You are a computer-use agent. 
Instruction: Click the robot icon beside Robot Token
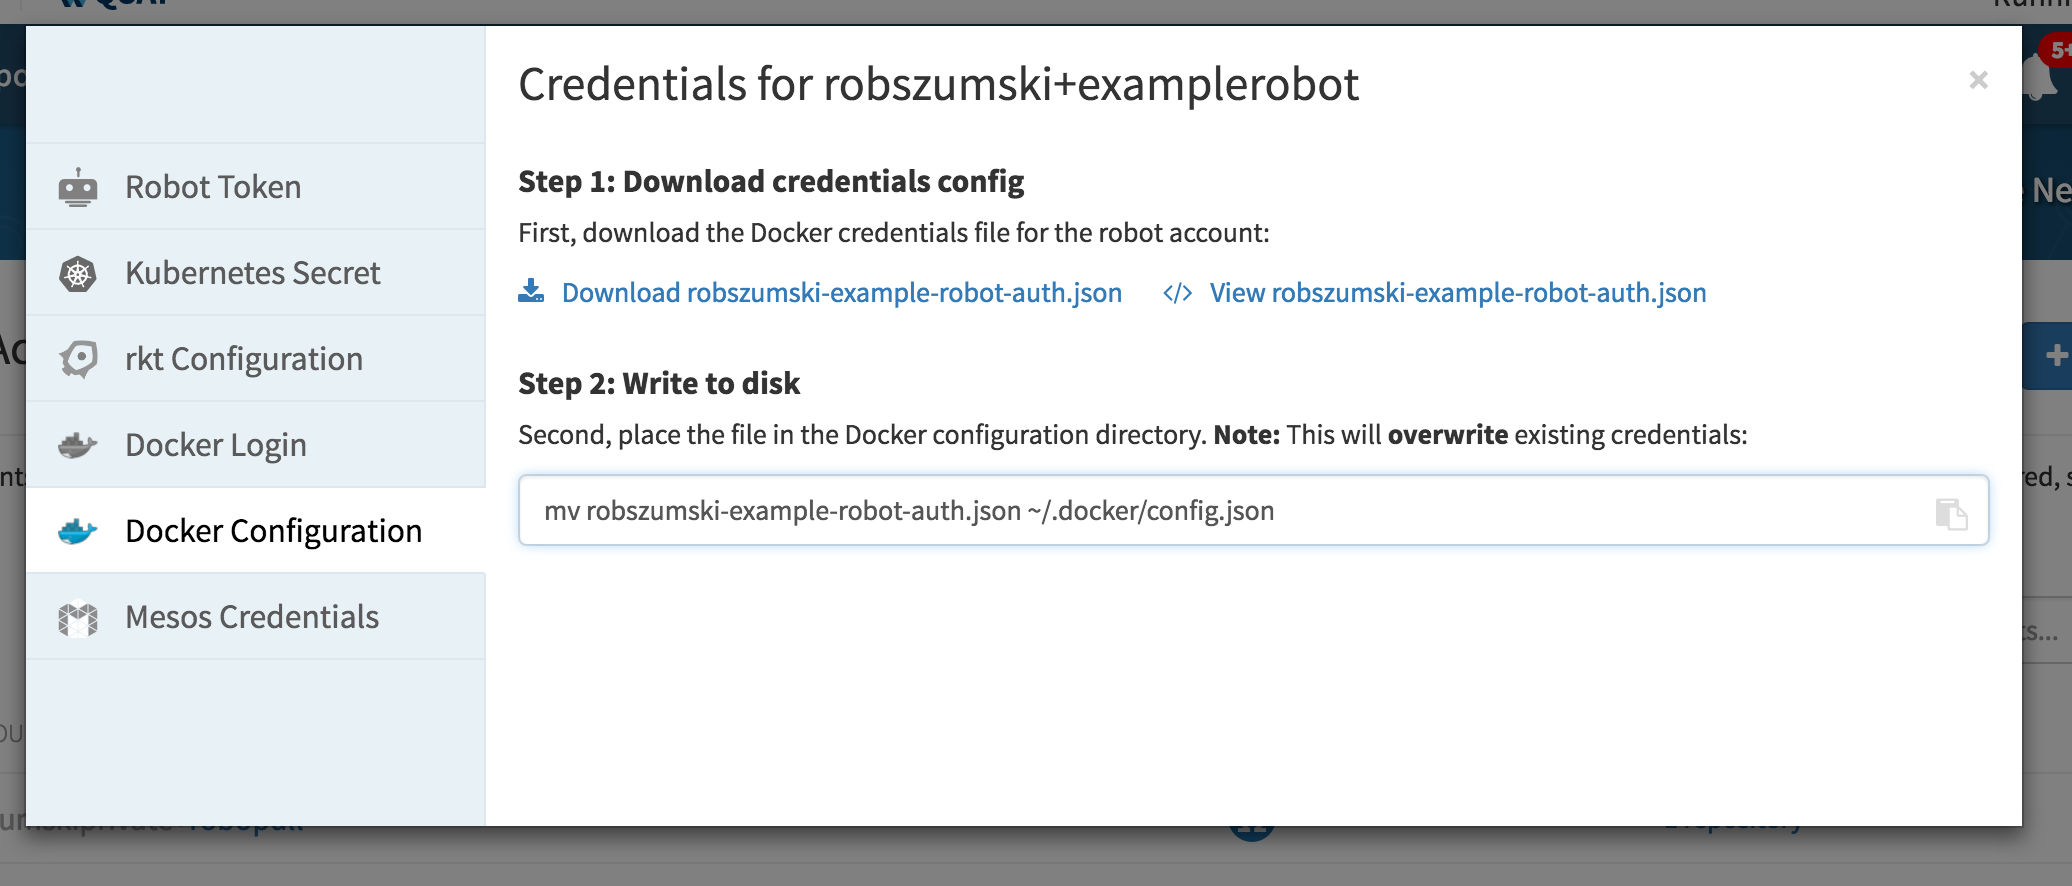[x=78, y=188]
